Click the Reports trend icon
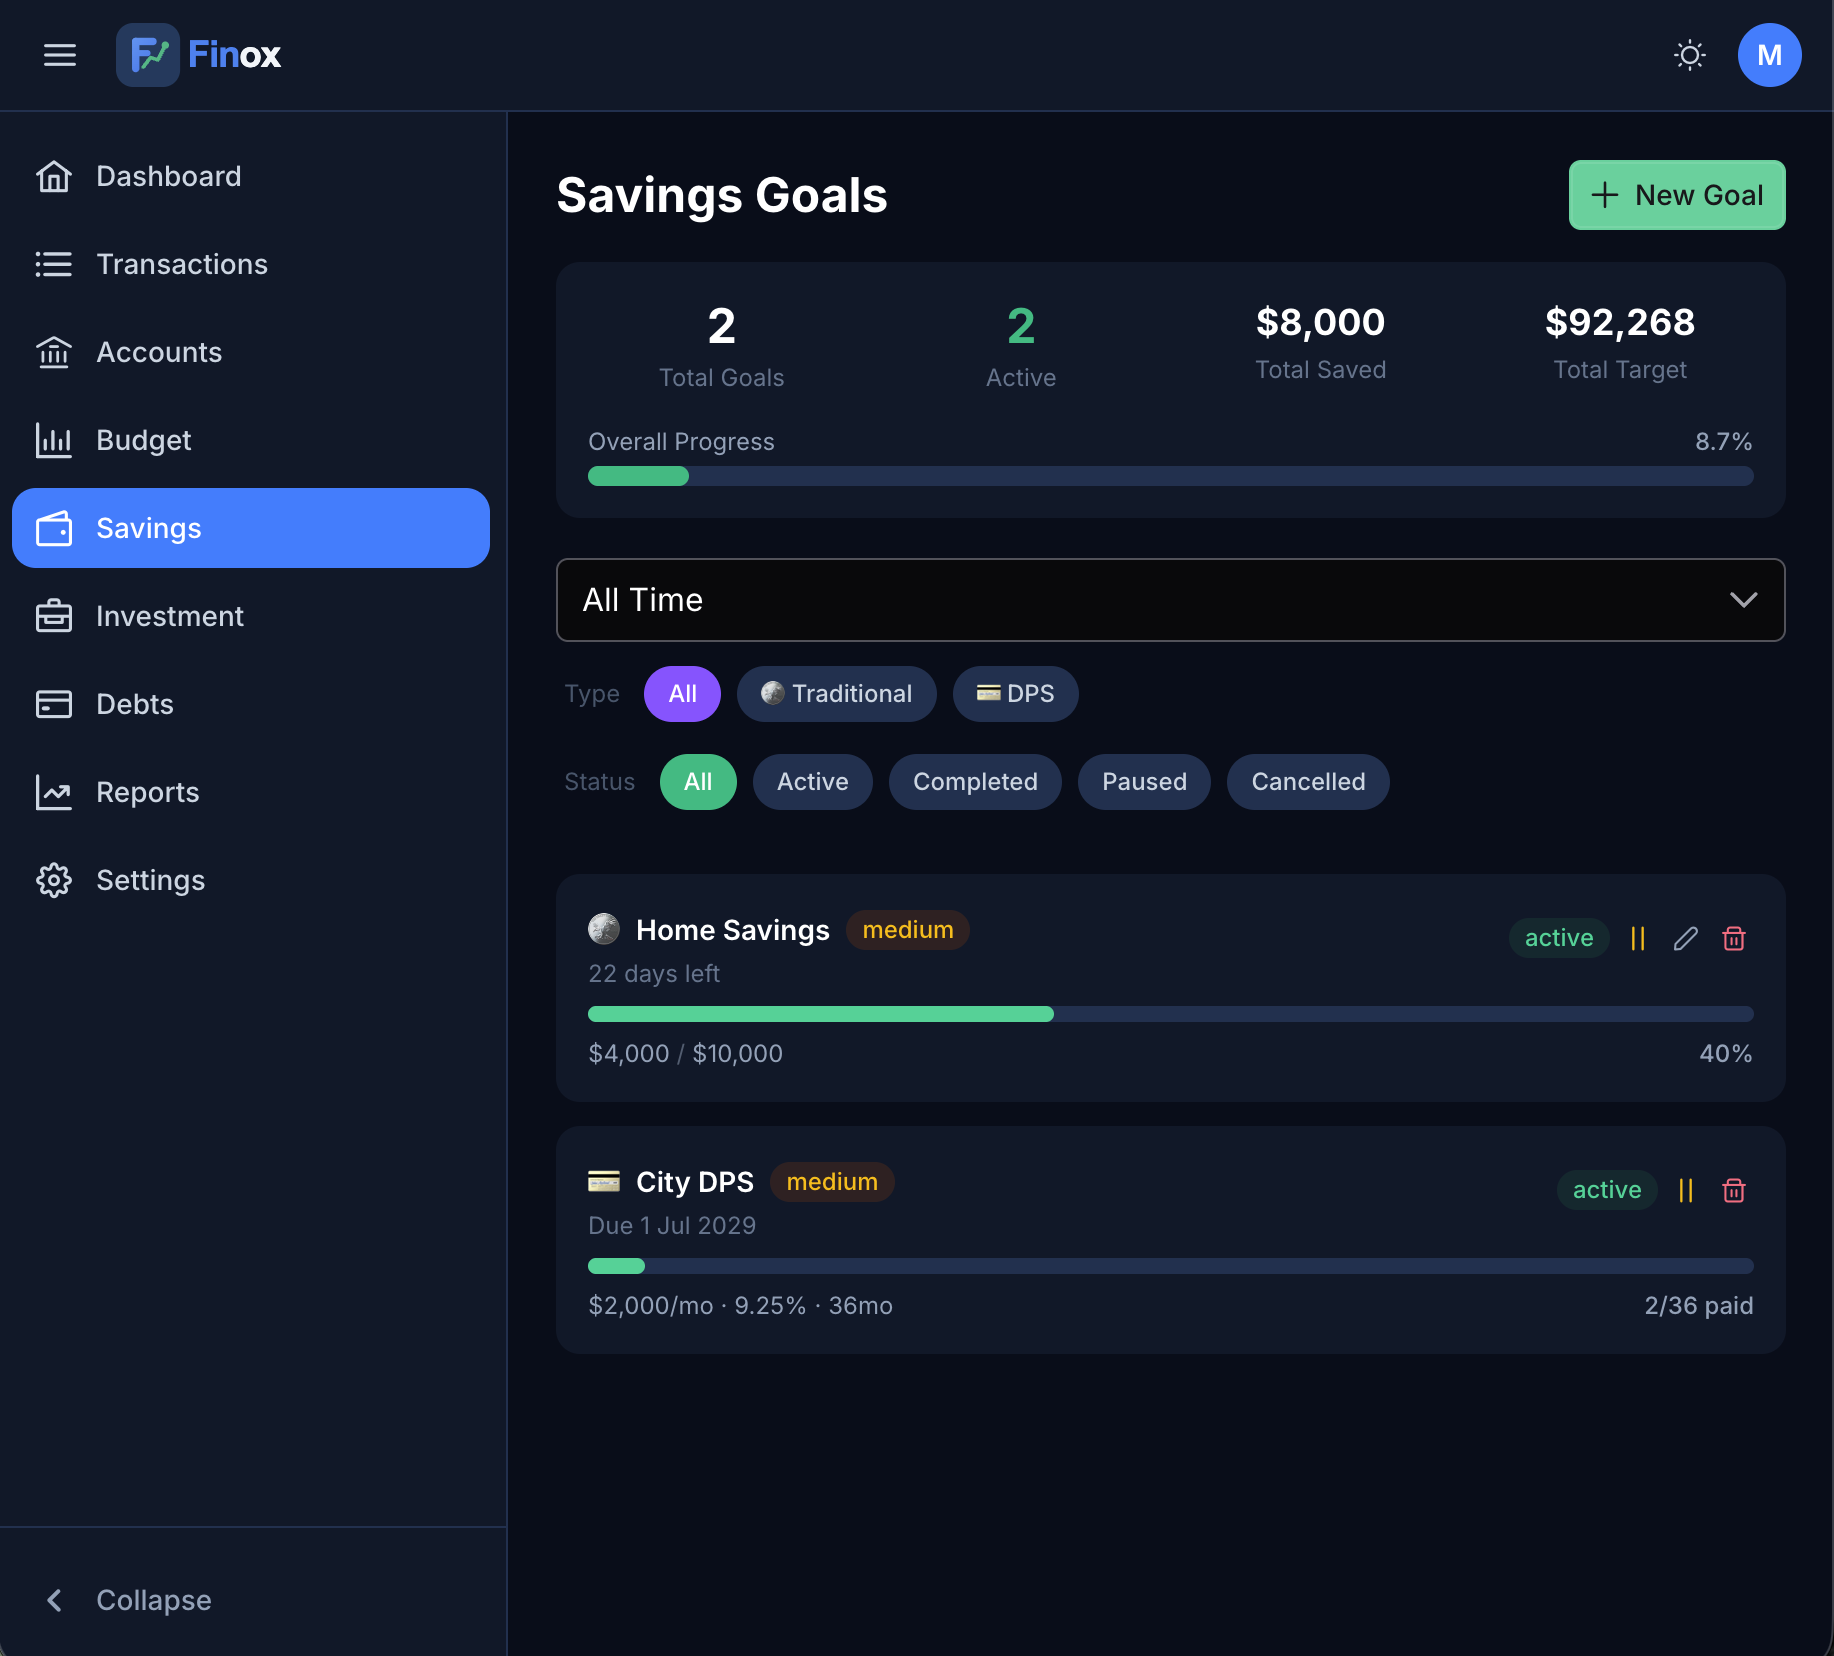This screenshot has width=1834, height=1656. tap(54, 792)
